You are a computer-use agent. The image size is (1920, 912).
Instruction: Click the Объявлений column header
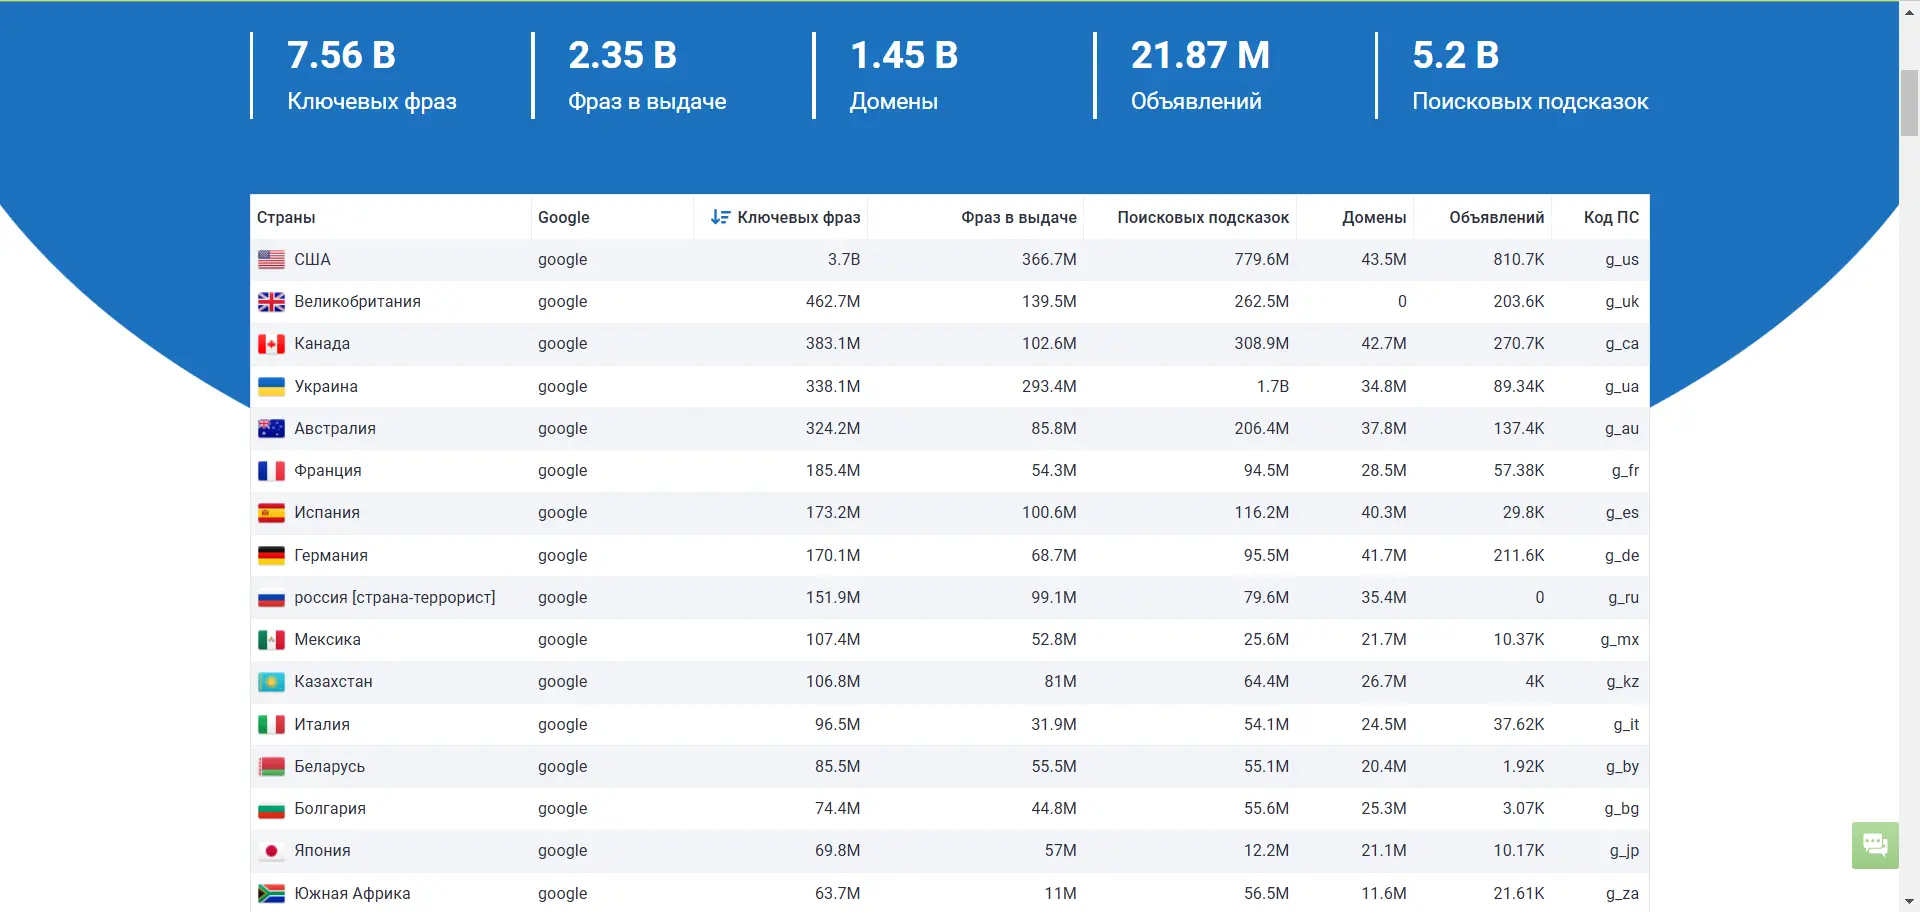pyautogui.click(x=1496, y=217)
